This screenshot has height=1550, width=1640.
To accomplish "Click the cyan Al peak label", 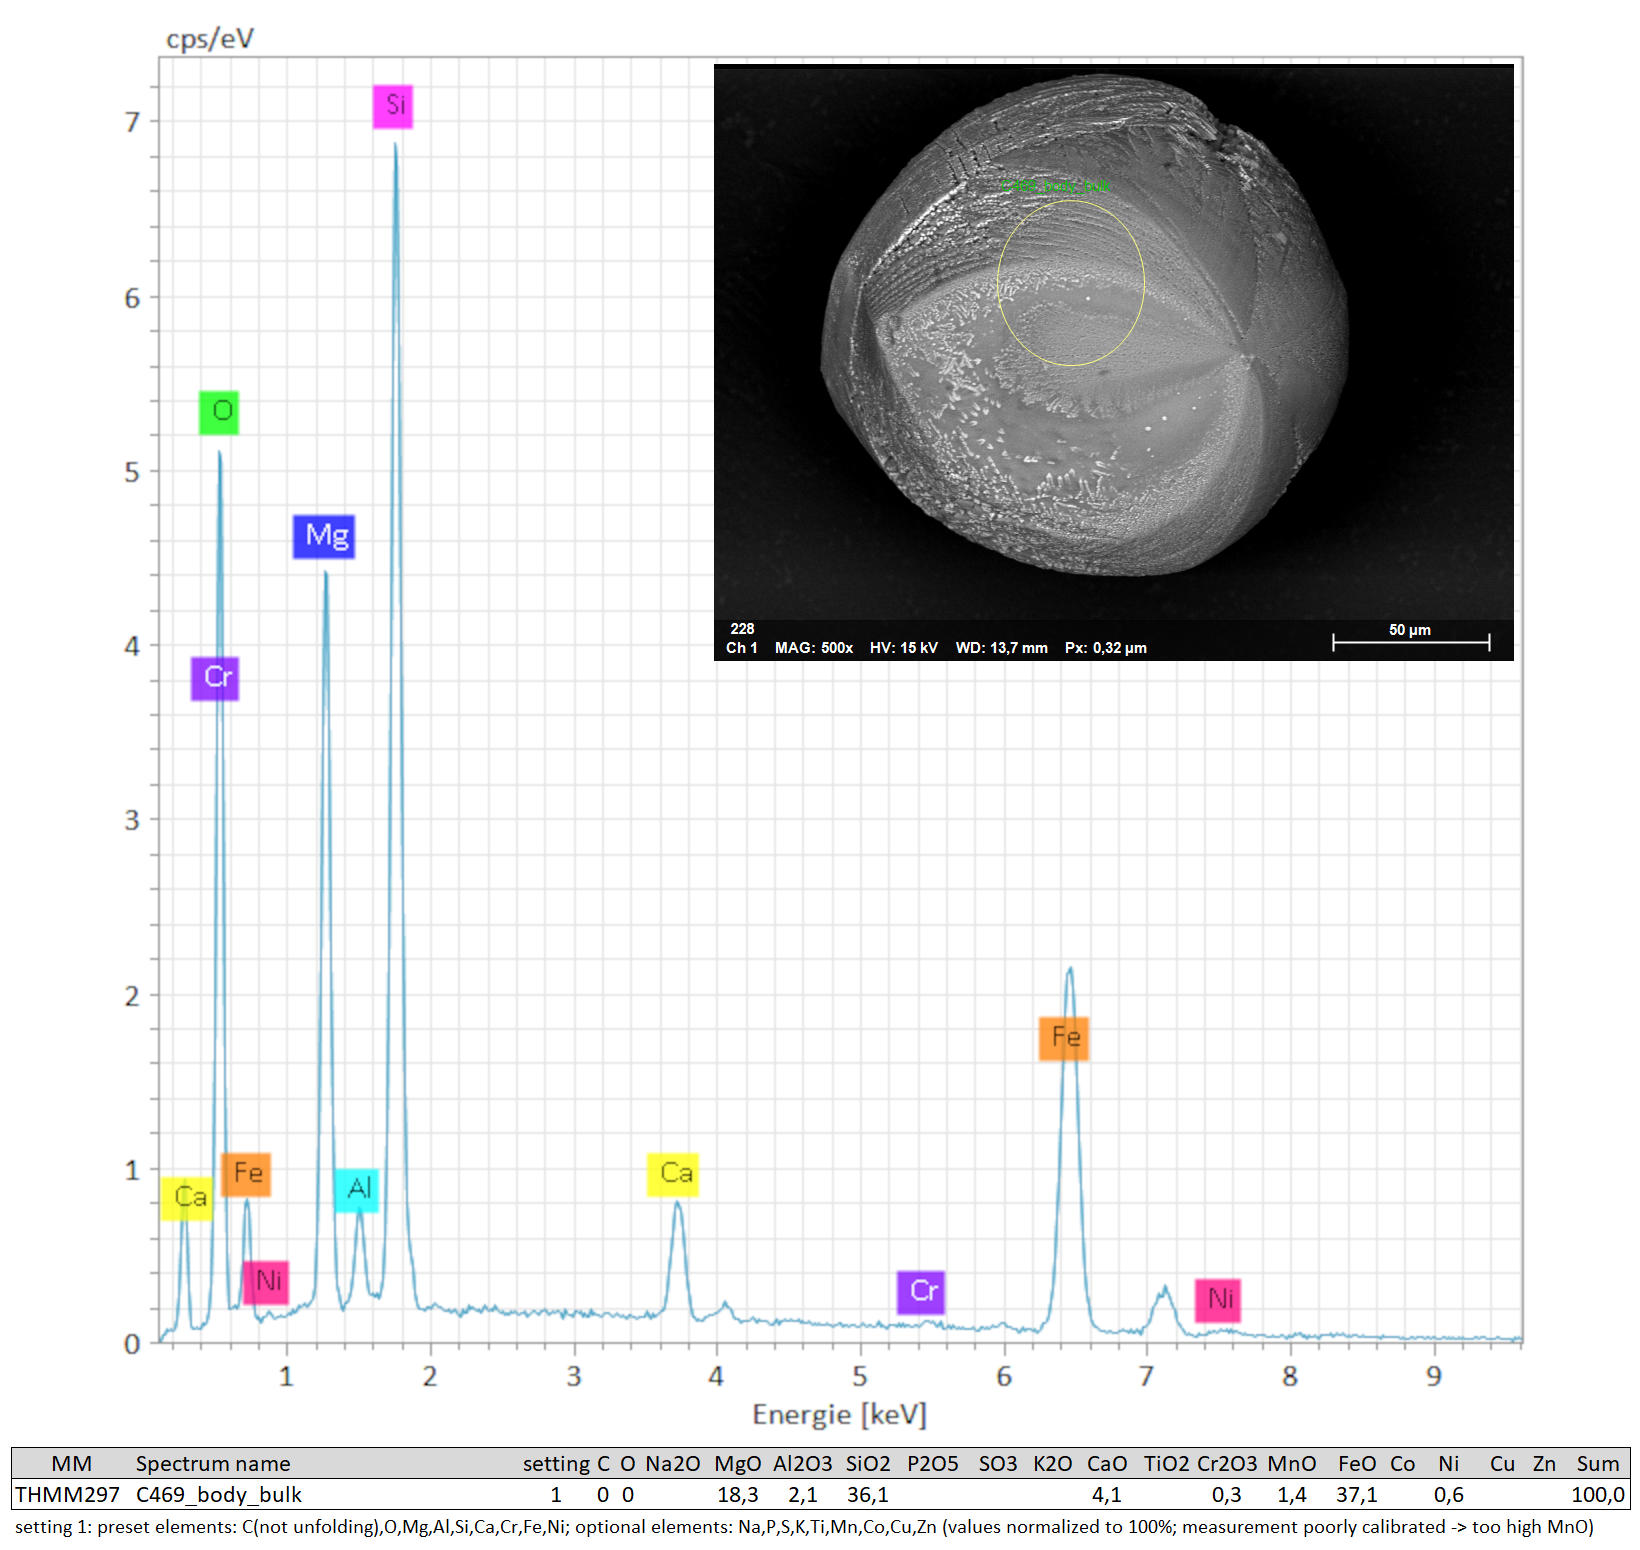I will tap(357, 1189).
